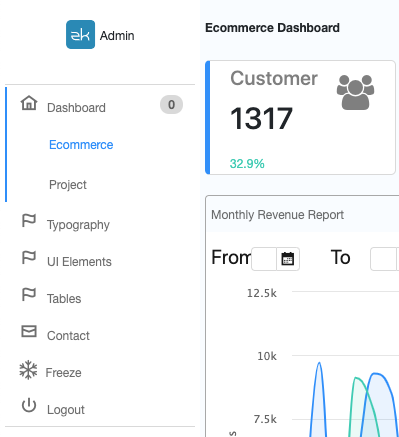Click the Monthly Revenue Report heading
399x437 pixels.
(x=277, y=215)
